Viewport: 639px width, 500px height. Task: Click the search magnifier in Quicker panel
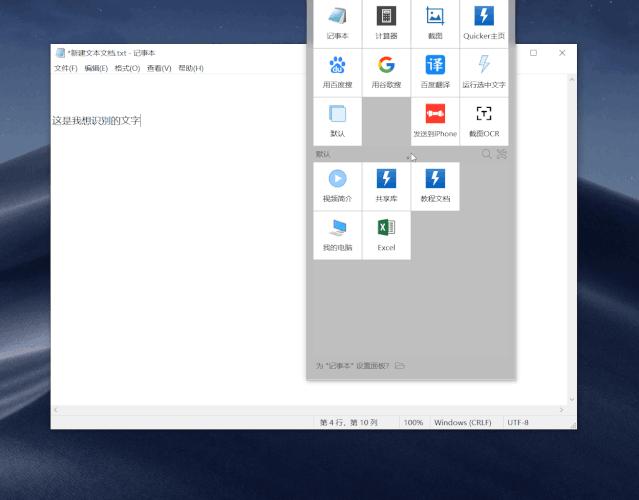point(487,154)
